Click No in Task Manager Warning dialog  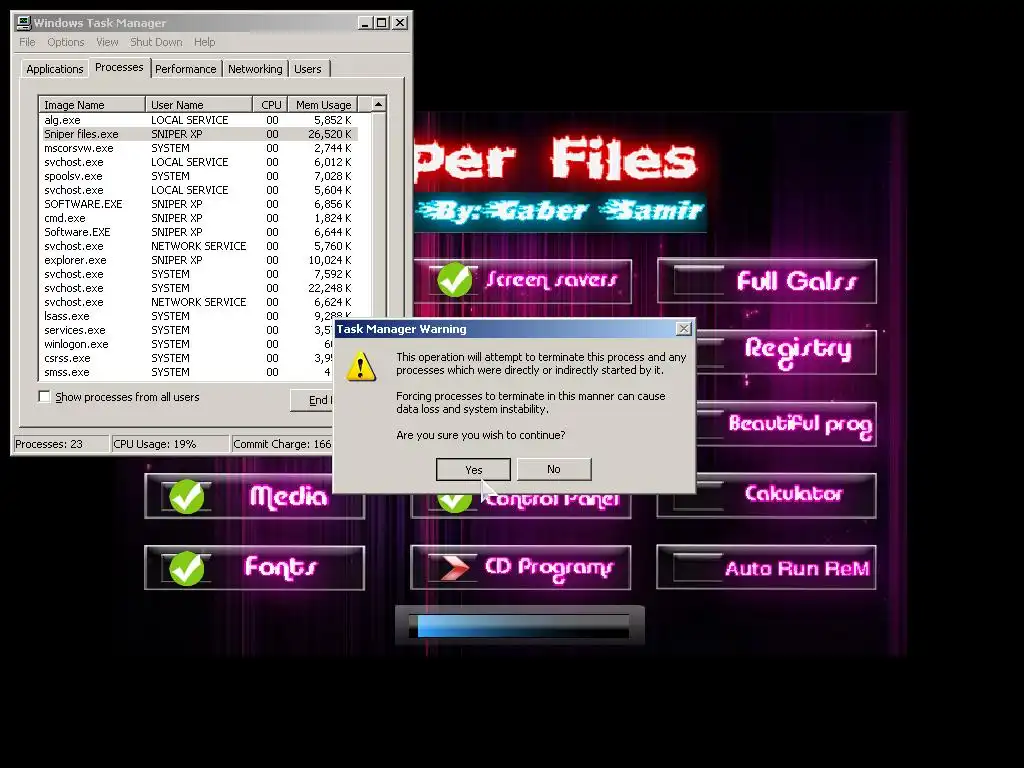(554, 469)
